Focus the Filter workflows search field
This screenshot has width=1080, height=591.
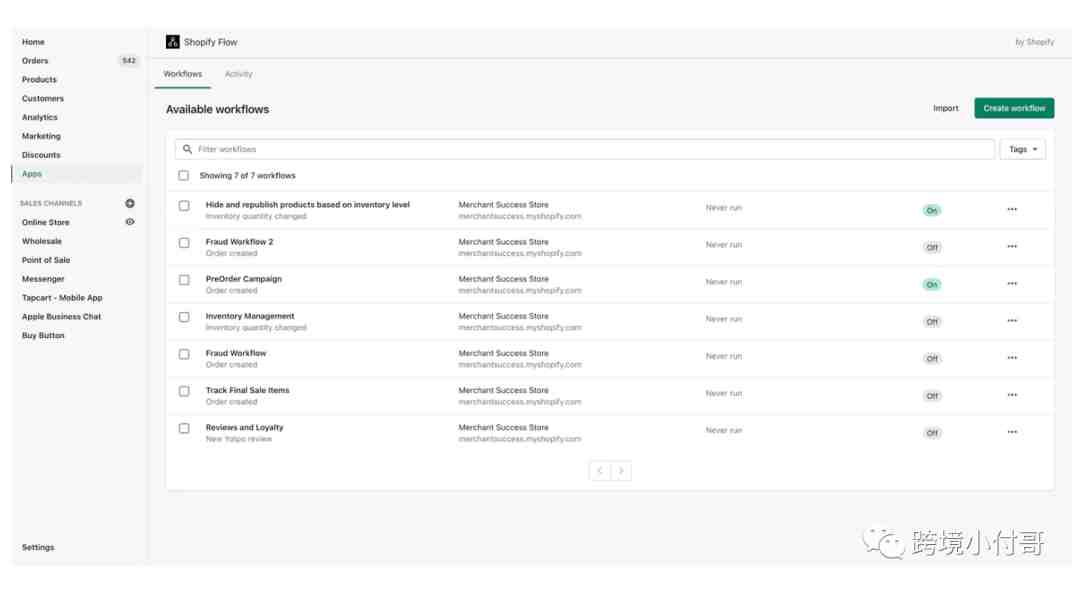click(585, 149)
